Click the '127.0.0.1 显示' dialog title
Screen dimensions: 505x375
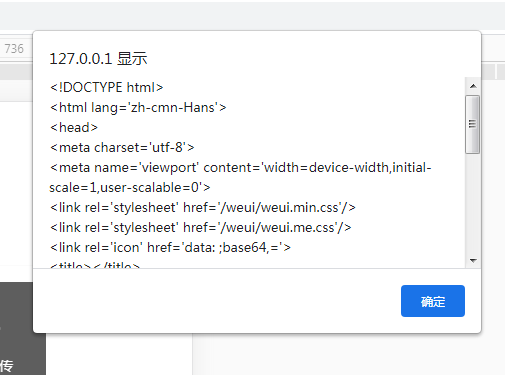coord(98,59)
